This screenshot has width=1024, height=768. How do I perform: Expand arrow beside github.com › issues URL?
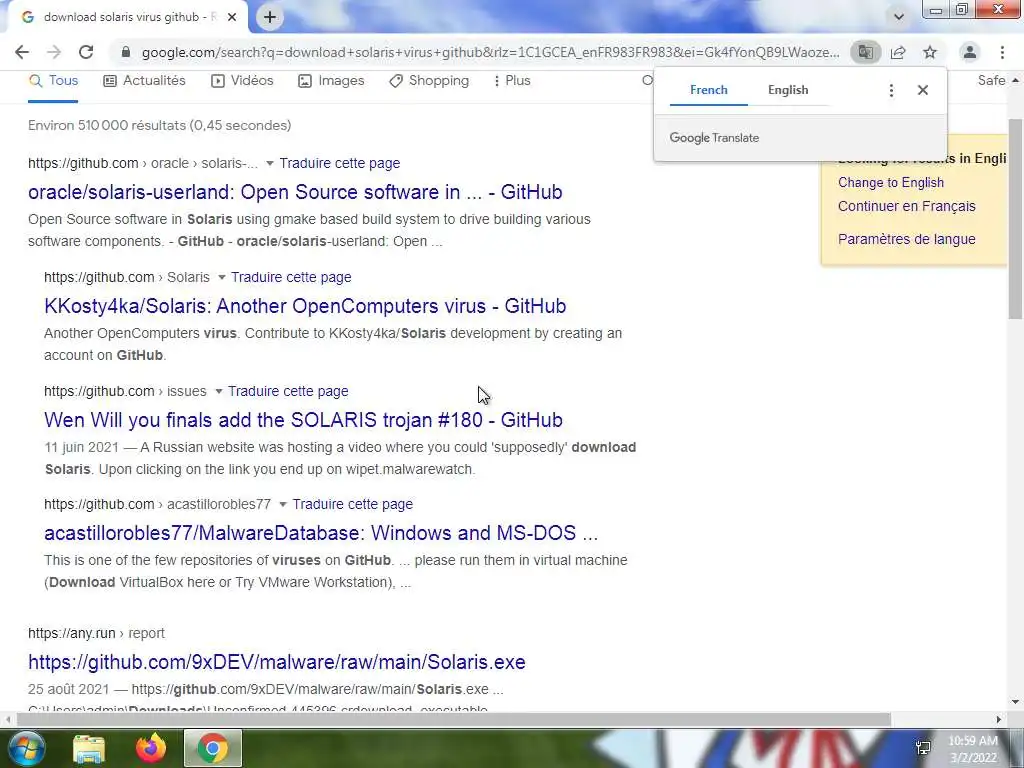click(219, 392)
